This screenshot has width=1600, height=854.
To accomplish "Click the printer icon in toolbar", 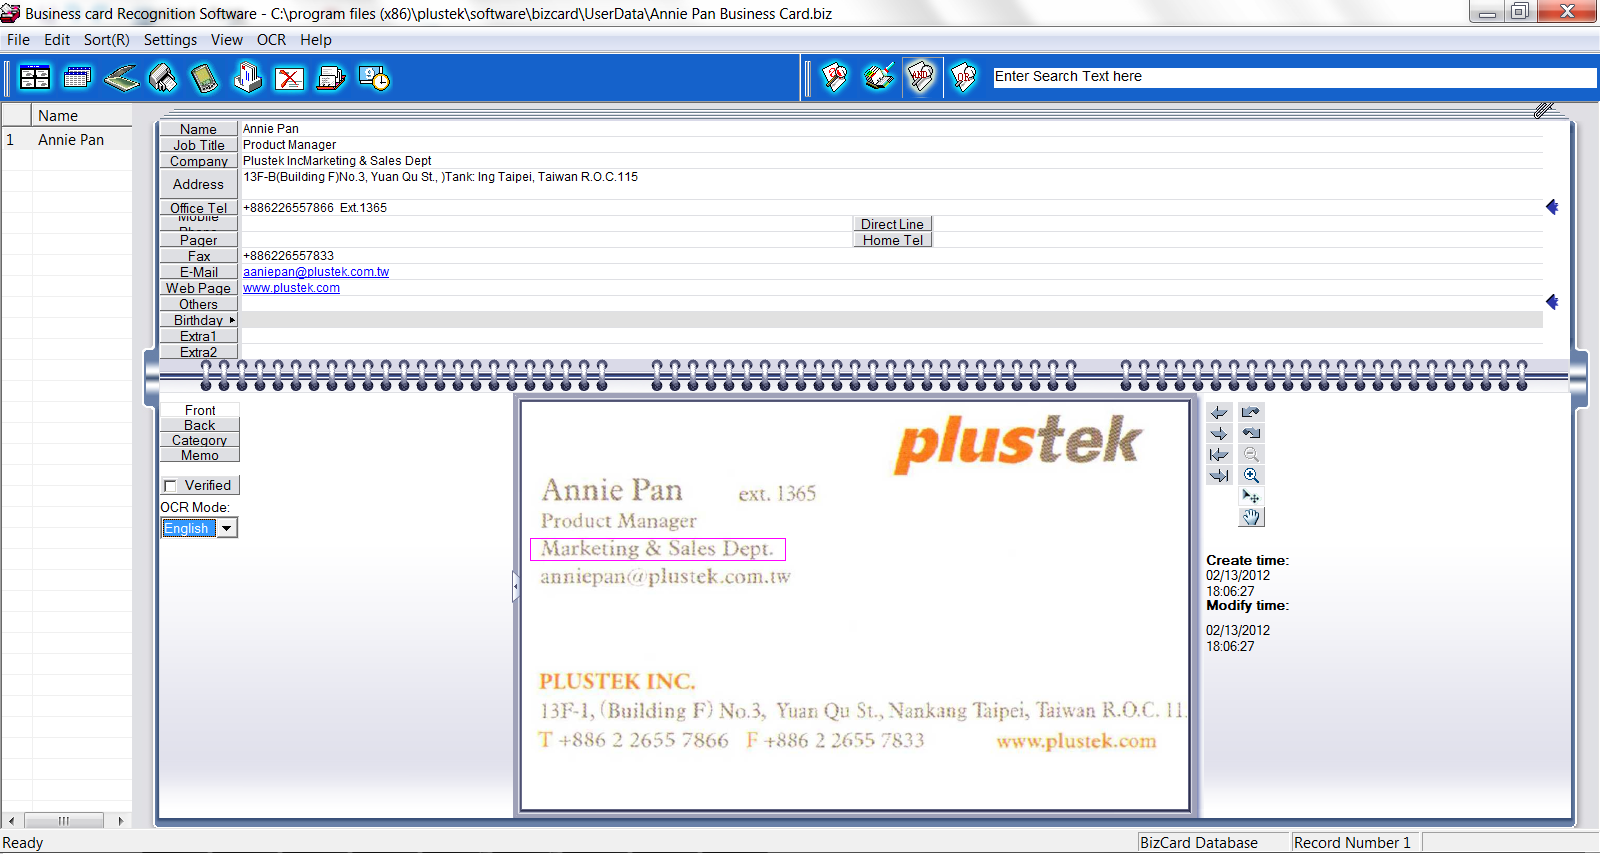I will coord(163,78).
